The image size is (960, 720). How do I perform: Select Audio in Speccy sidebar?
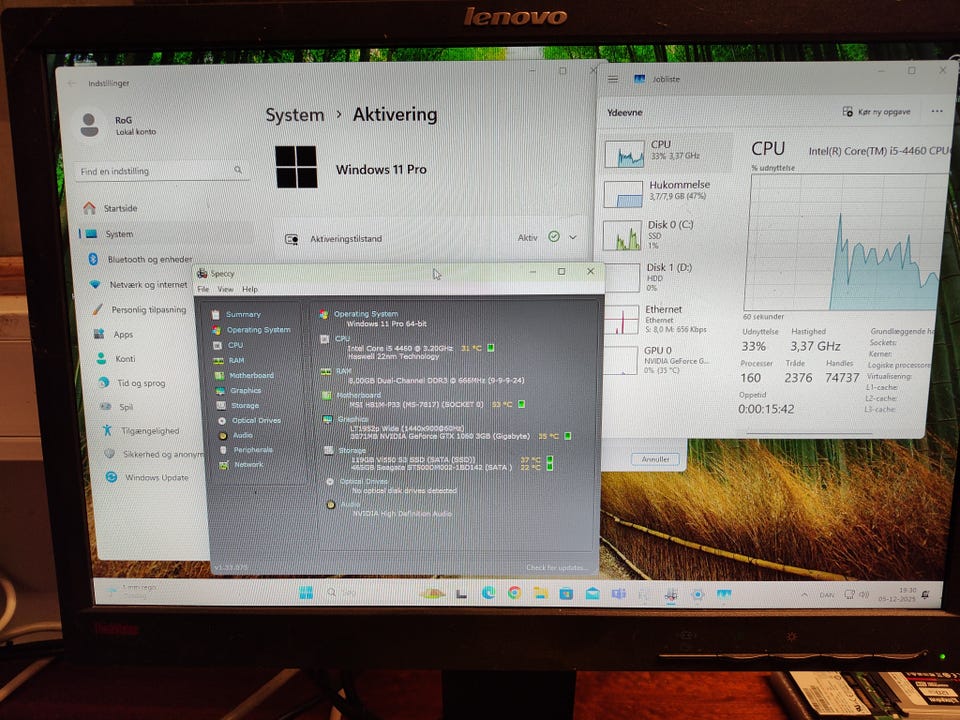tap(242, 435)
